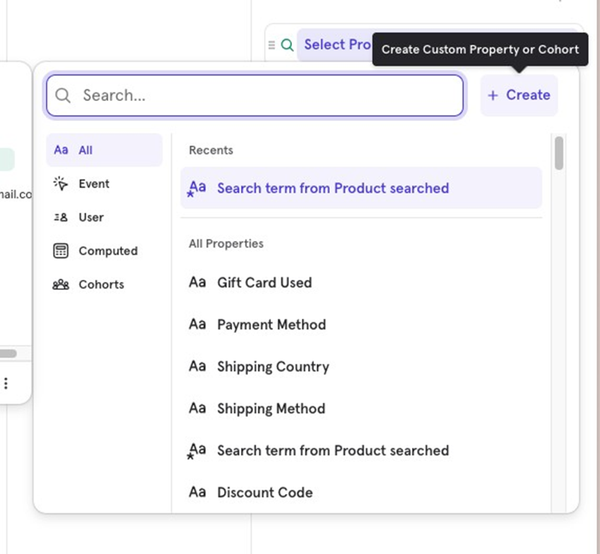Select the Event category icon
The height and width of the screenshot is (554, 600).
tap(61, 184)
